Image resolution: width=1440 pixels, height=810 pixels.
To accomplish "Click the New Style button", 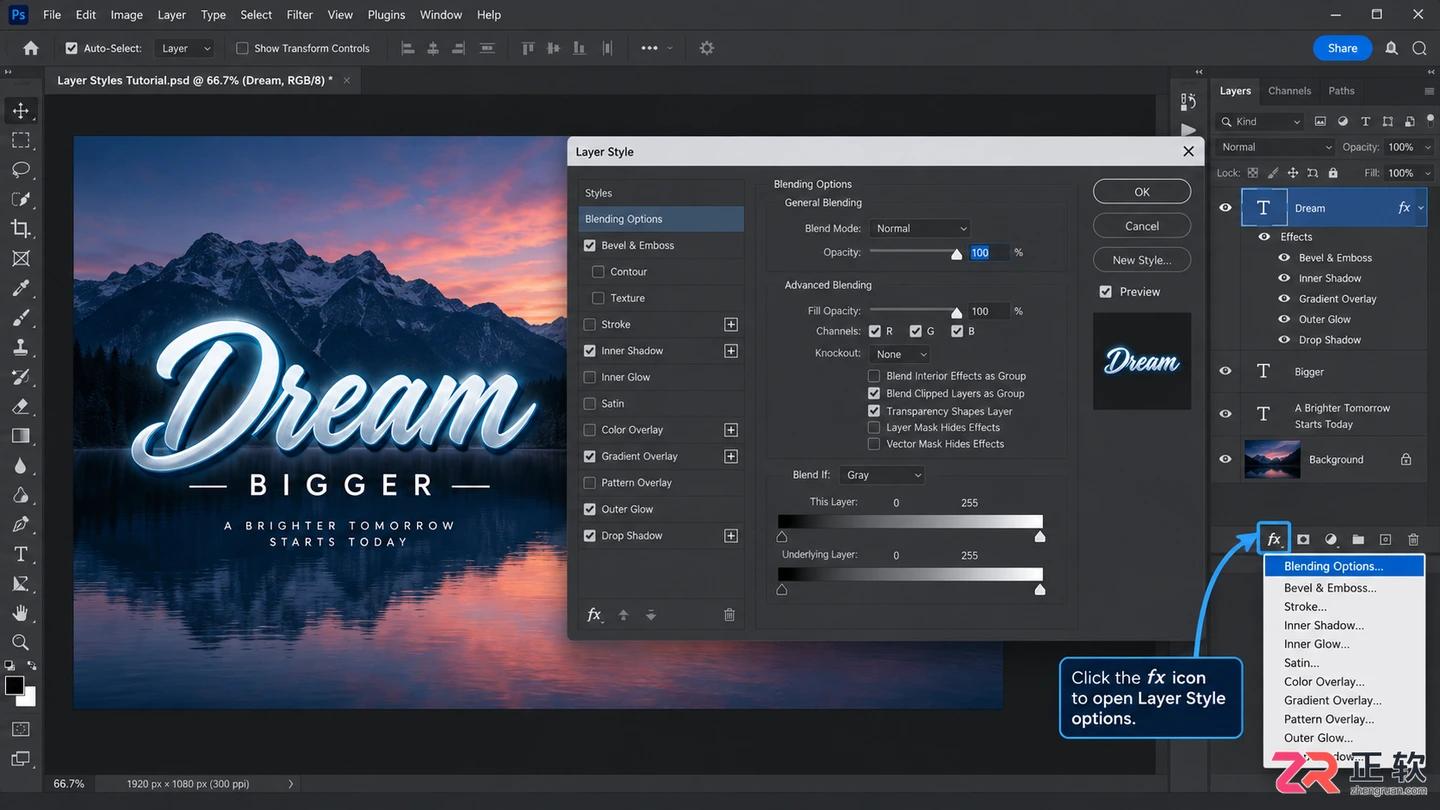I will [x=1142, y=260].
